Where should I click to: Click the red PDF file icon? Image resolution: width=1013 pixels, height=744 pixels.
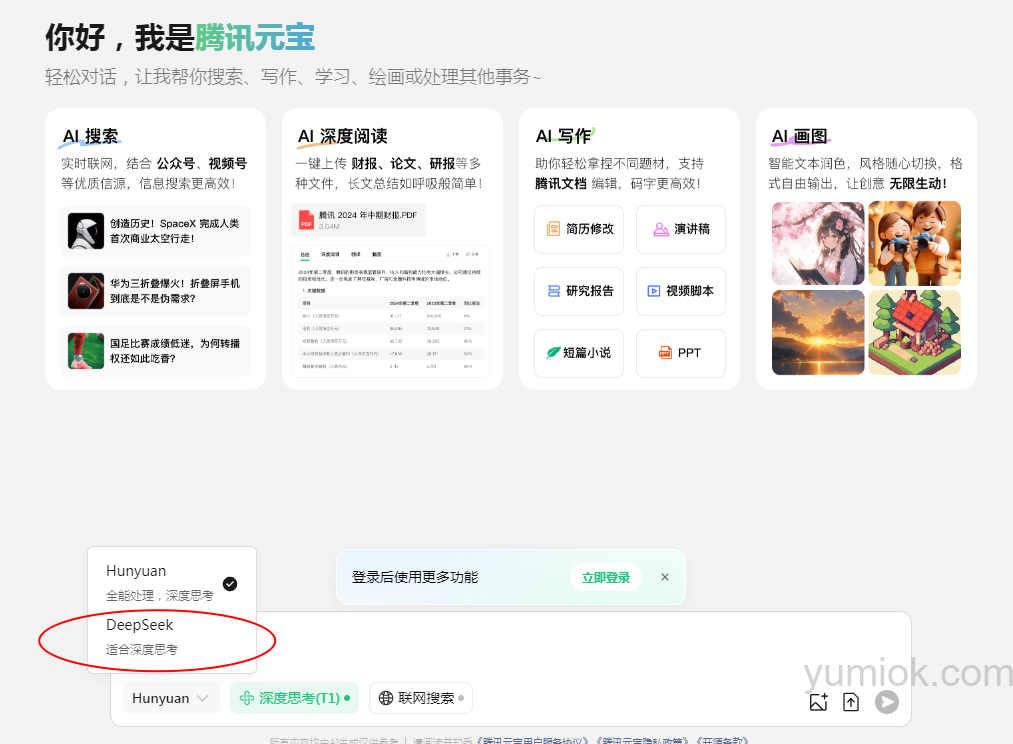point(306,220)
